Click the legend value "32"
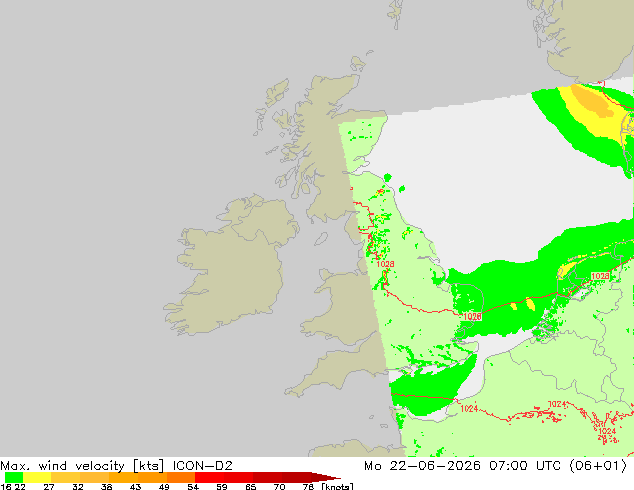The height and width of the screenshot is (490, 634). click(x=78, y=487)
